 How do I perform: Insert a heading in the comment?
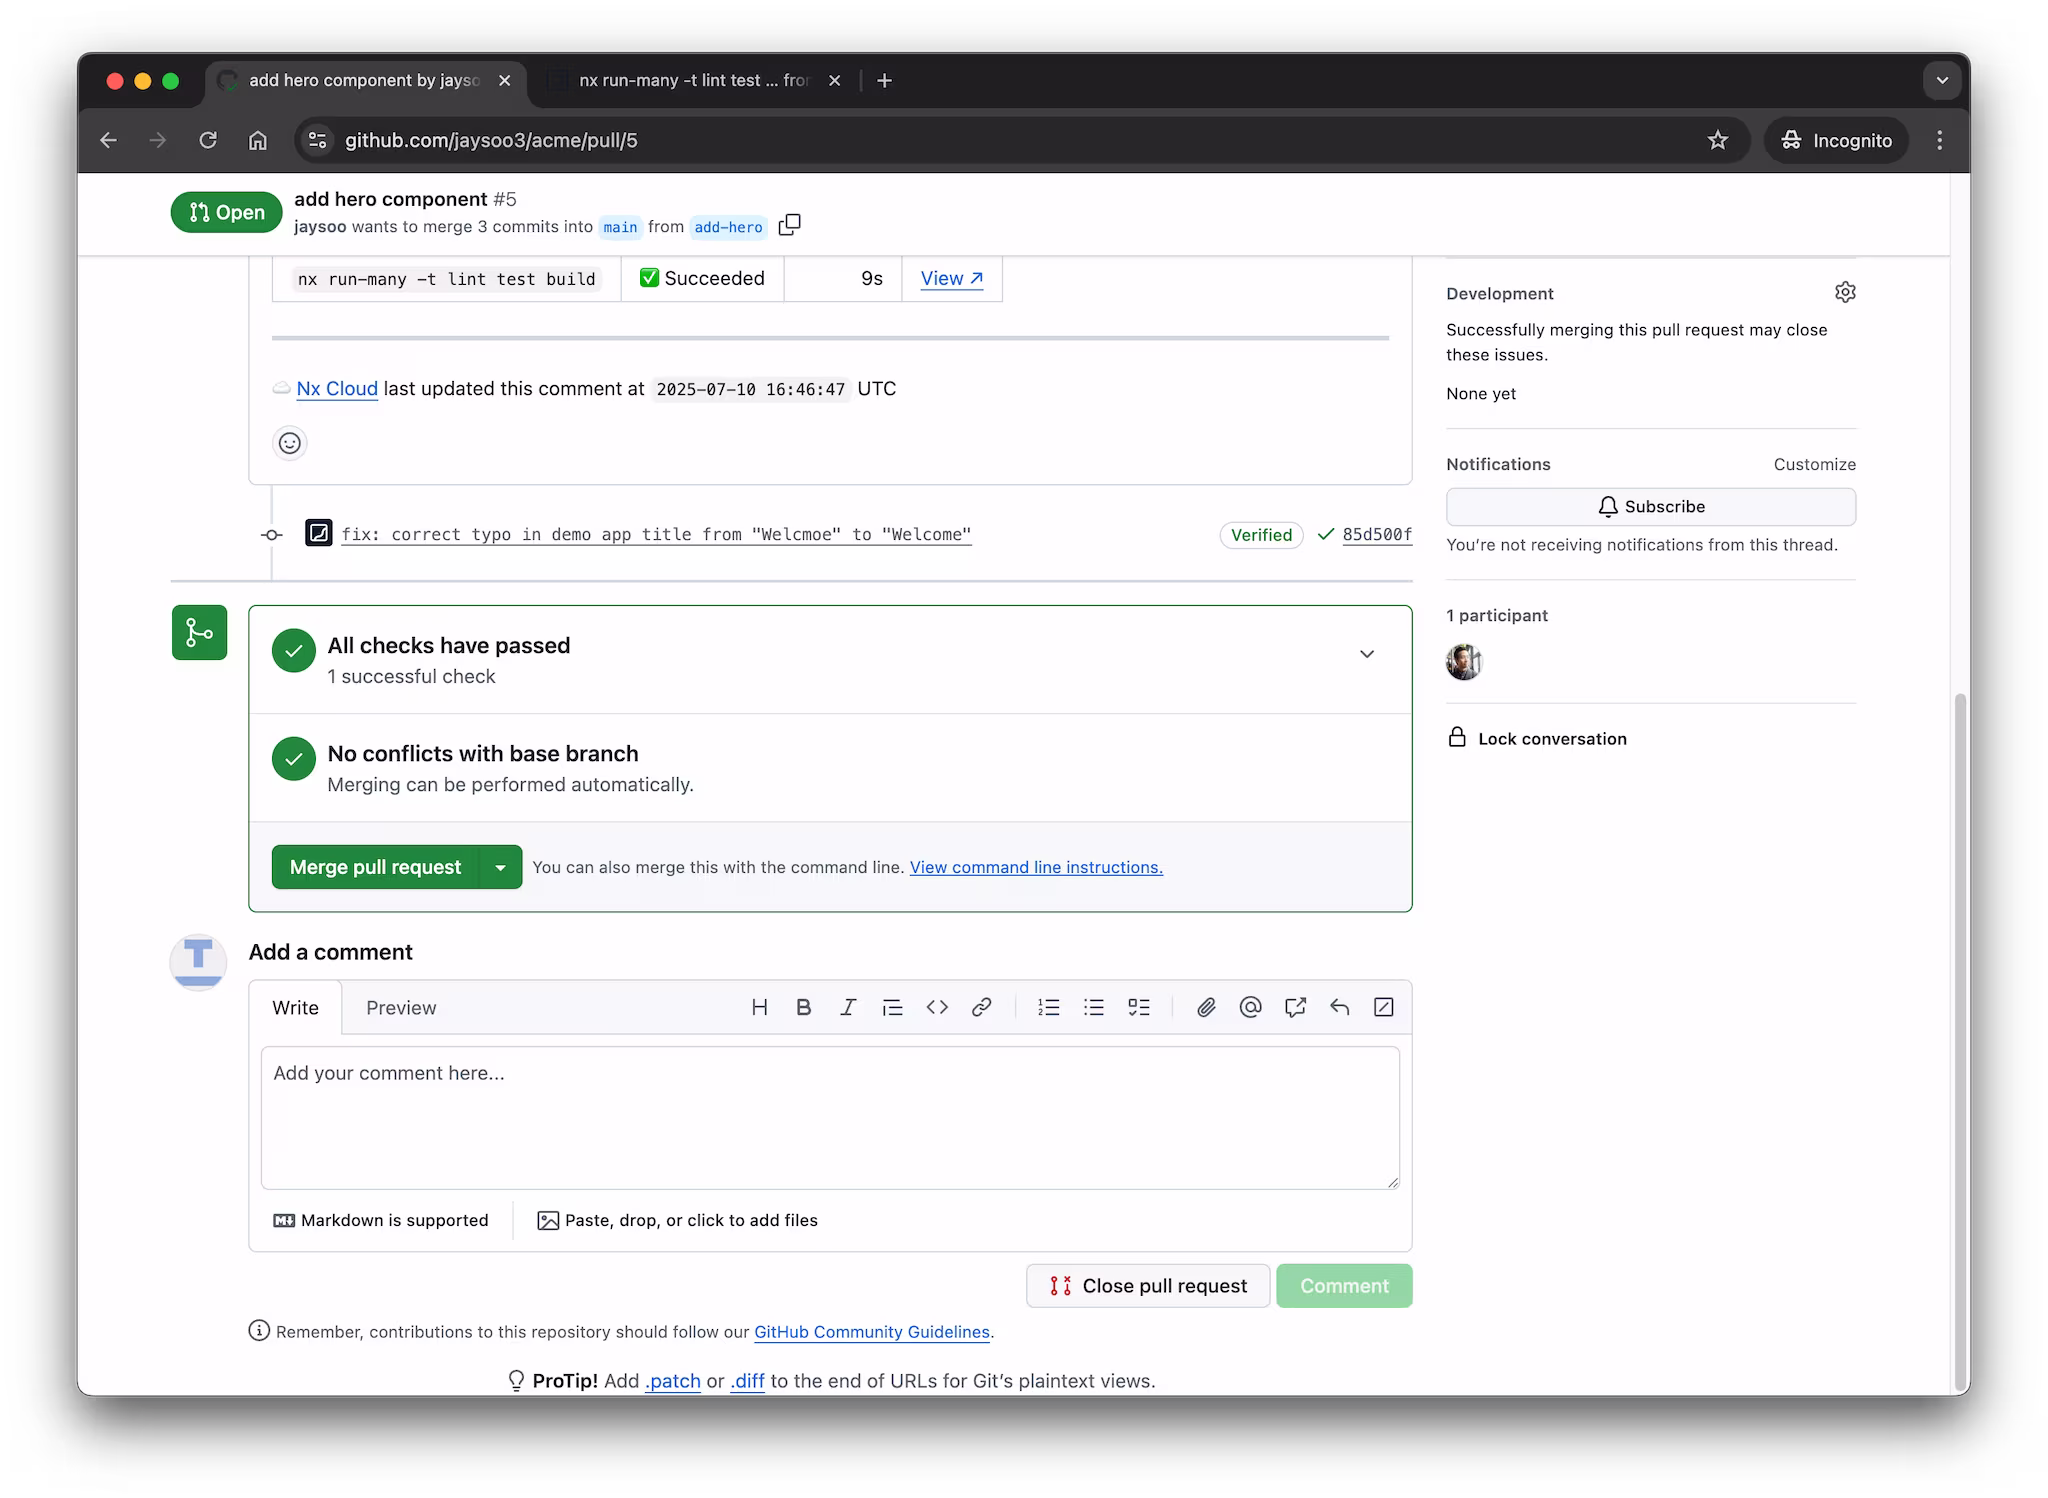point(759,1007)
